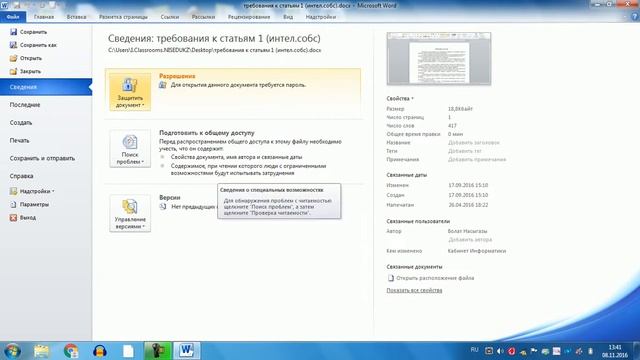Switch to the Разметка страницы tab
640x360 pixels.
123,17
